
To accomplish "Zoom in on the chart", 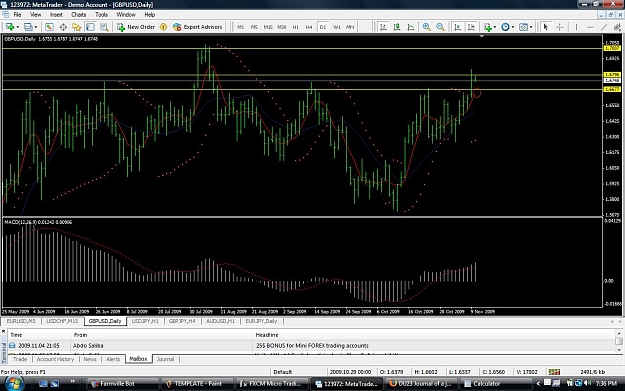I will (x=426, y=27).
